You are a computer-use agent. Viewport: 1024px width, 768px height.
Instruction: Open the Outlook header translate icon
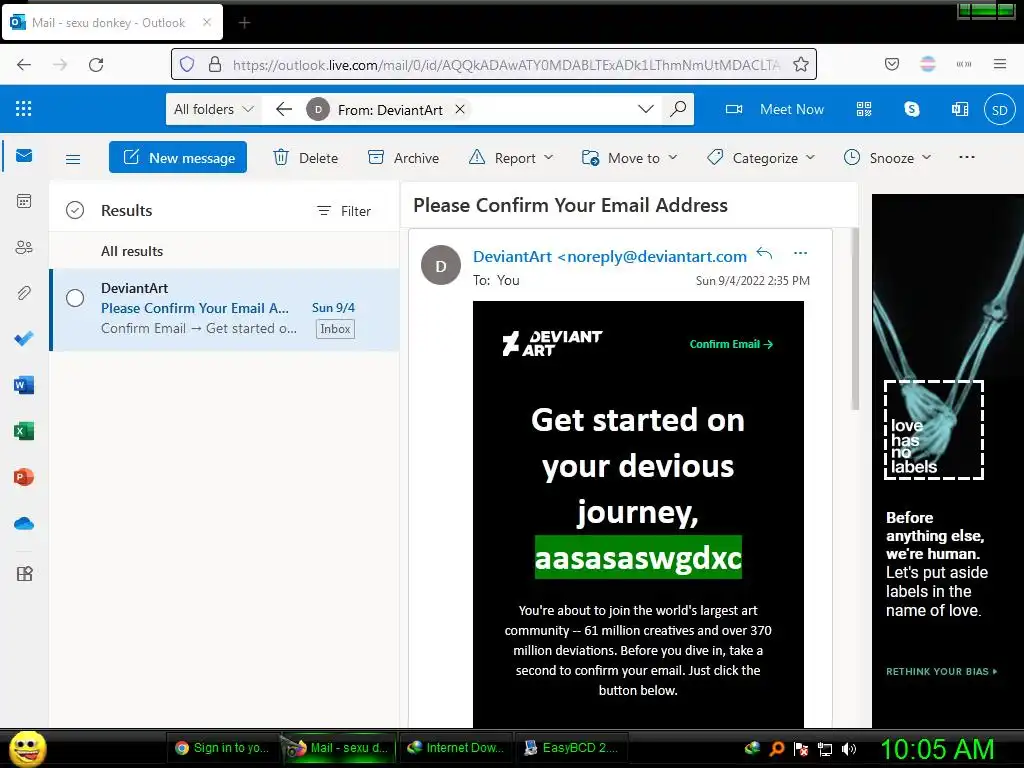[960, 109]
